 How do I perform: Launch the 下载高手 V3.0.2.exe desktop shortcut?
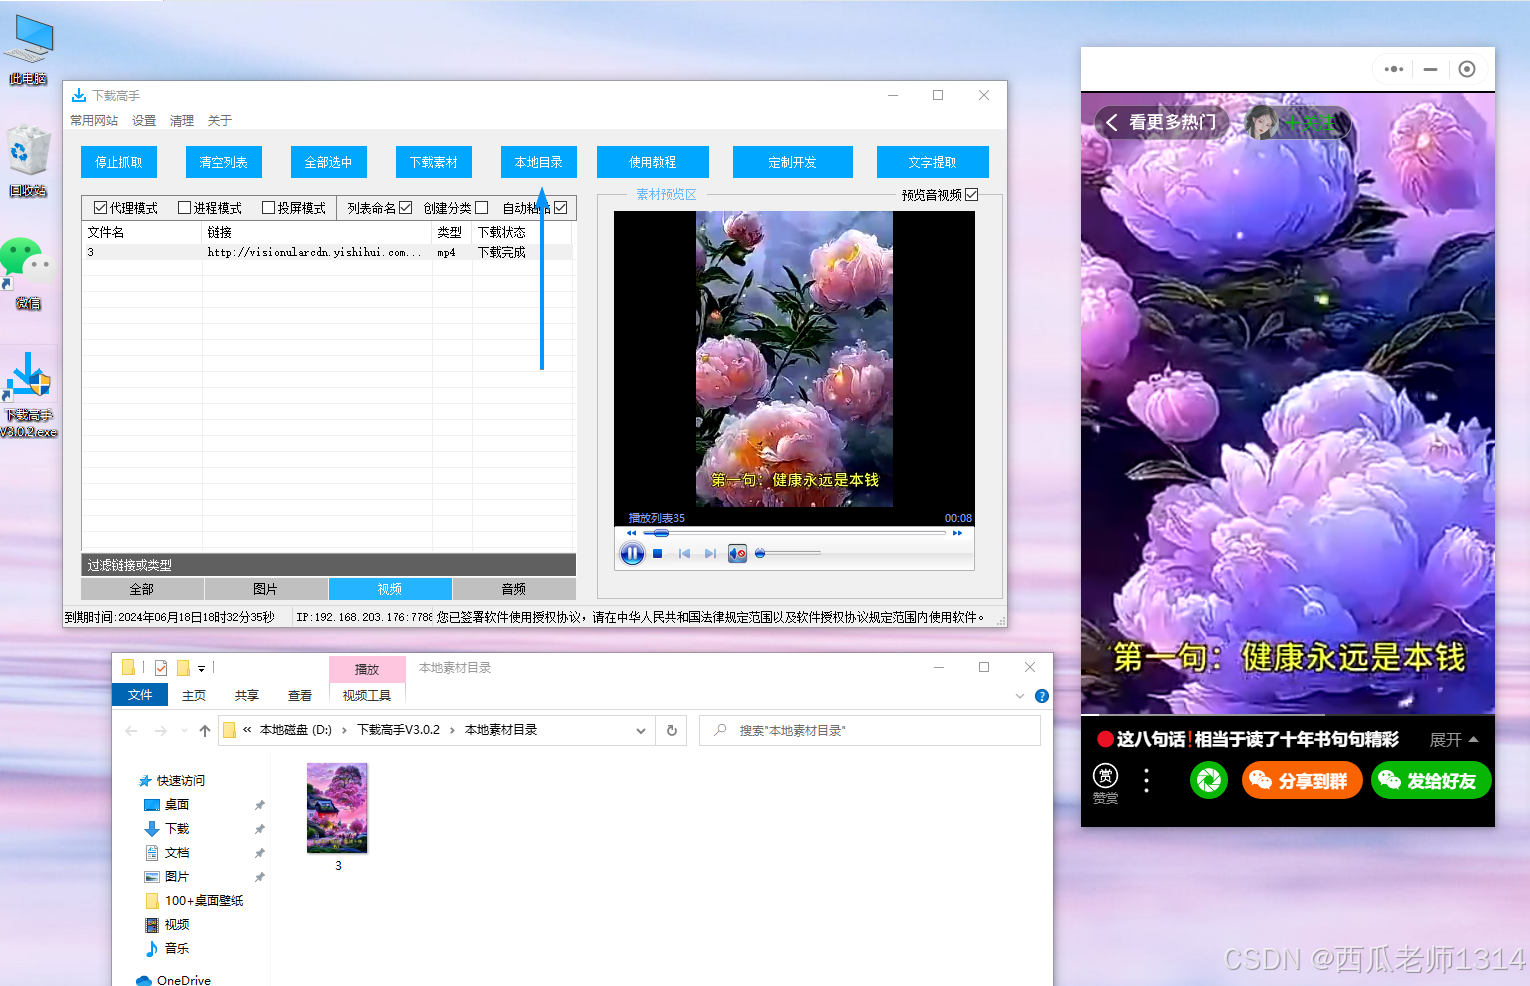point(29,394)
